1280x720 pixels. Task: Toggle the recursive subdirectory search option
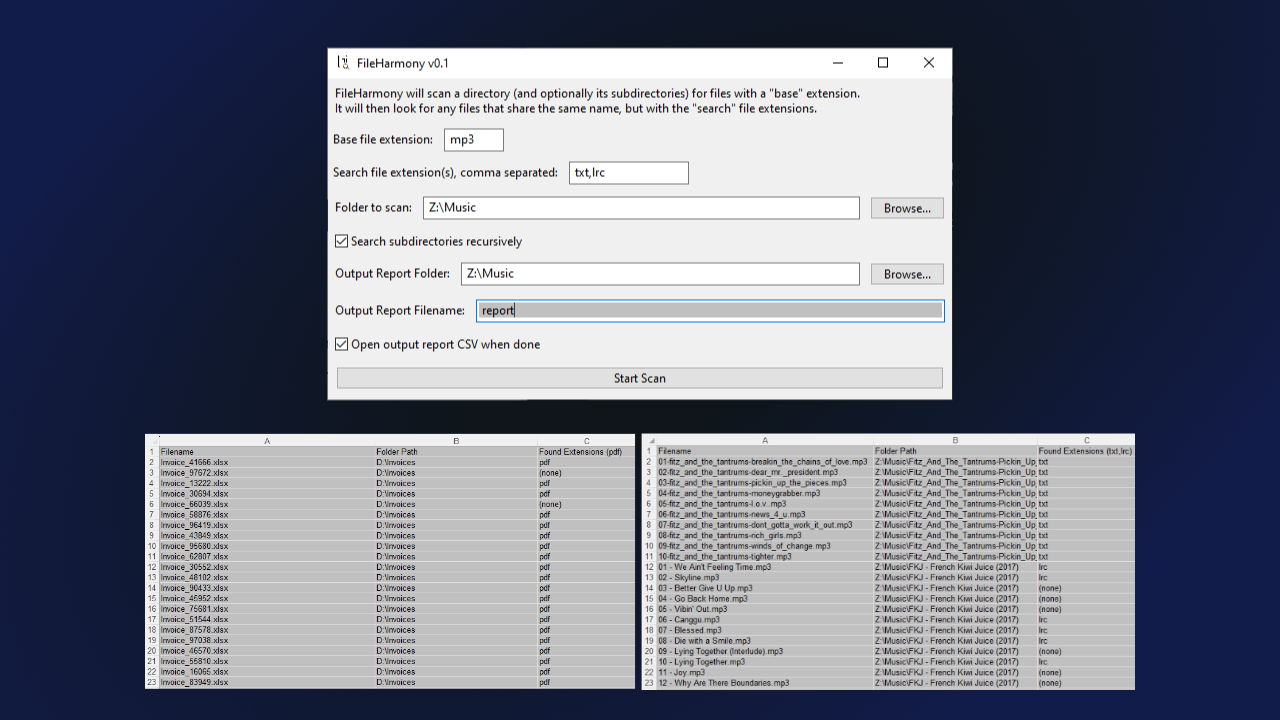point(341,241)
